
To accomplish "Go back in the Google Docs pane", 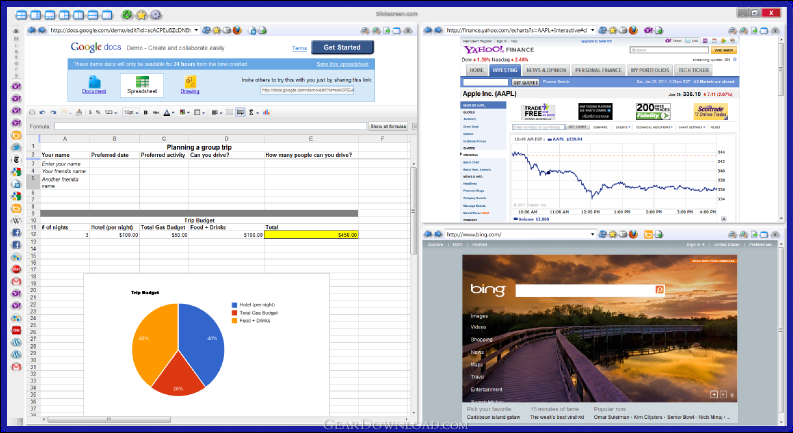I will tap(31, 30).
